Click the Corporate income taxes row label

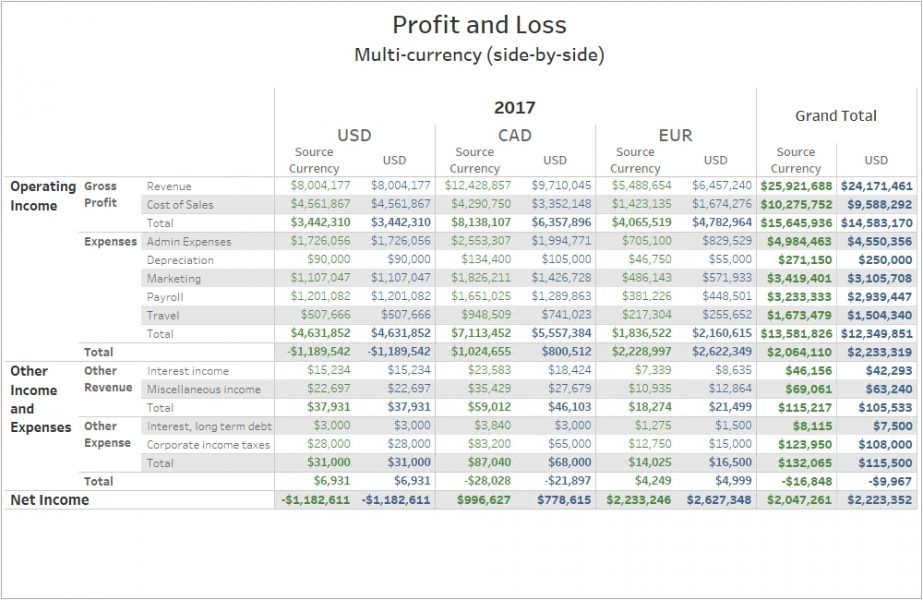(208, 445)
